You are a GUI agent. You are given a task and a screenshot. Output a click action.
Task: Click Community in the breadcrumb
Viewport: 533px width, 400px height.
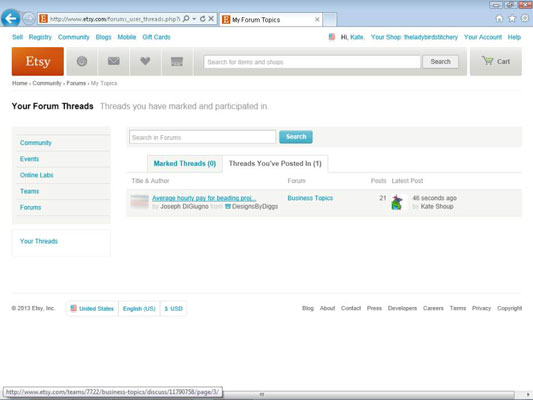point(47,83)
